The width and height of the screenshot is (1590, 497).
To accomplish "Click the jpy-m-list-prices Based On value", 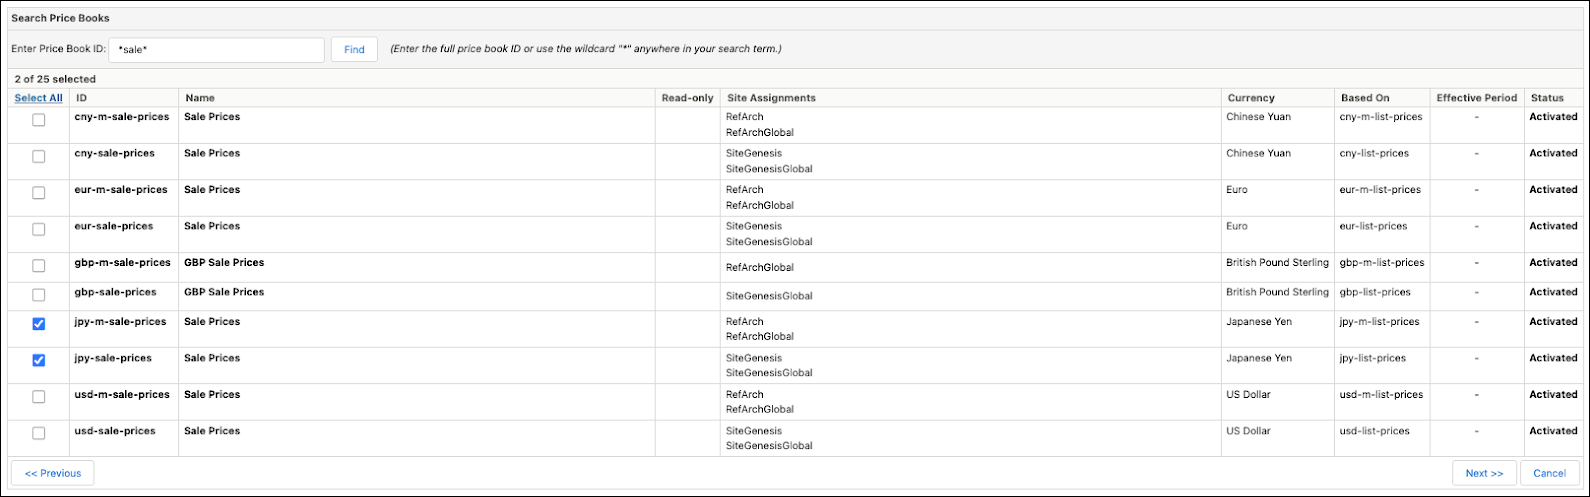I will [x=1380, y=322].
